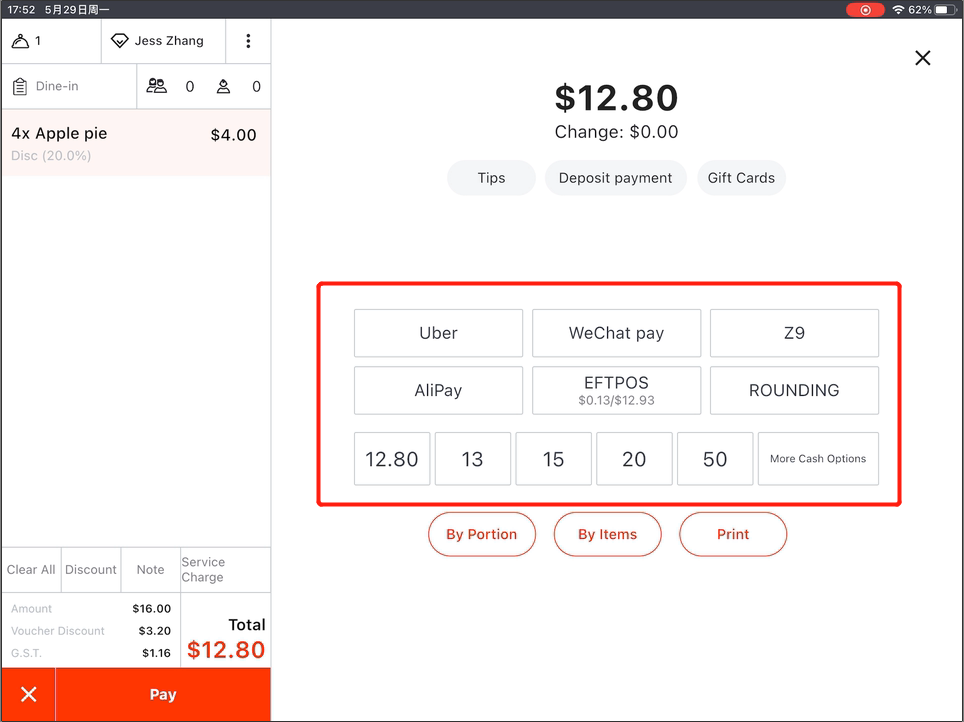Close the payment panel with X
This screenshot has height=722, width=964.
coord(922,58)
